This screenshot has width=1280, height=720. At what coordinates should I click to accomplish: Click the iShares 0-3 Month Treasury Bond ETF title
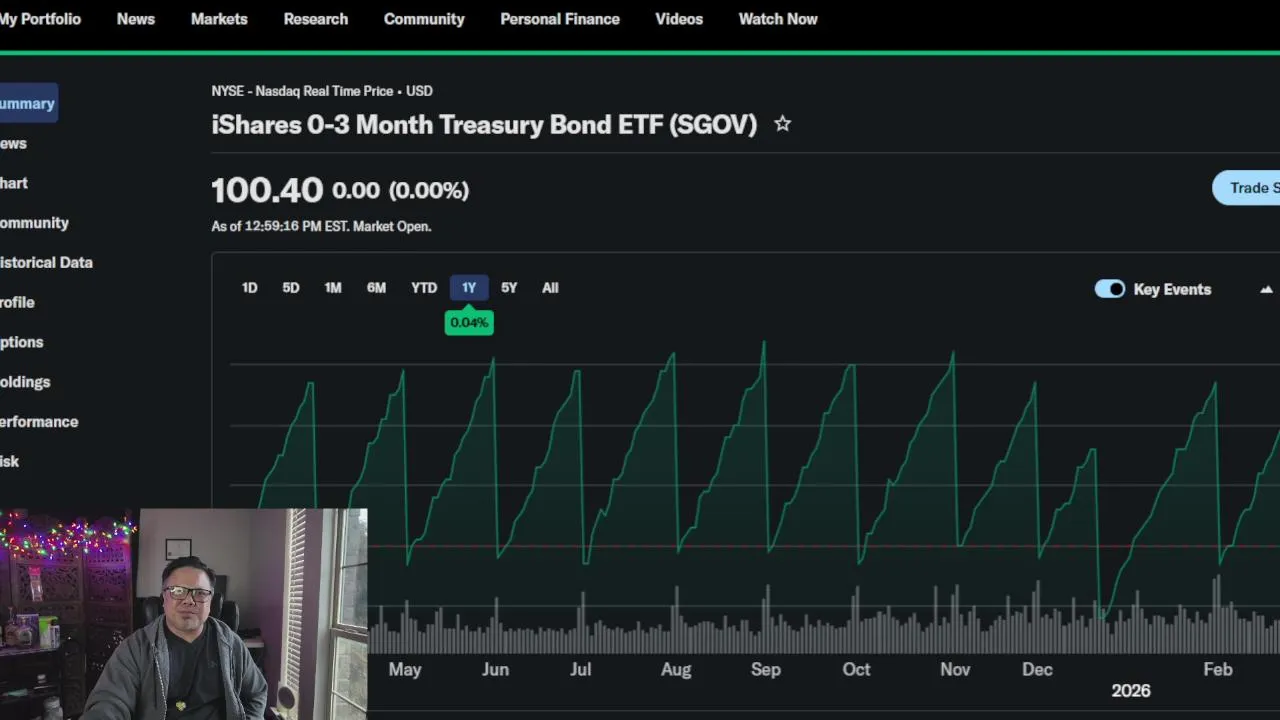tap(484, 124)
